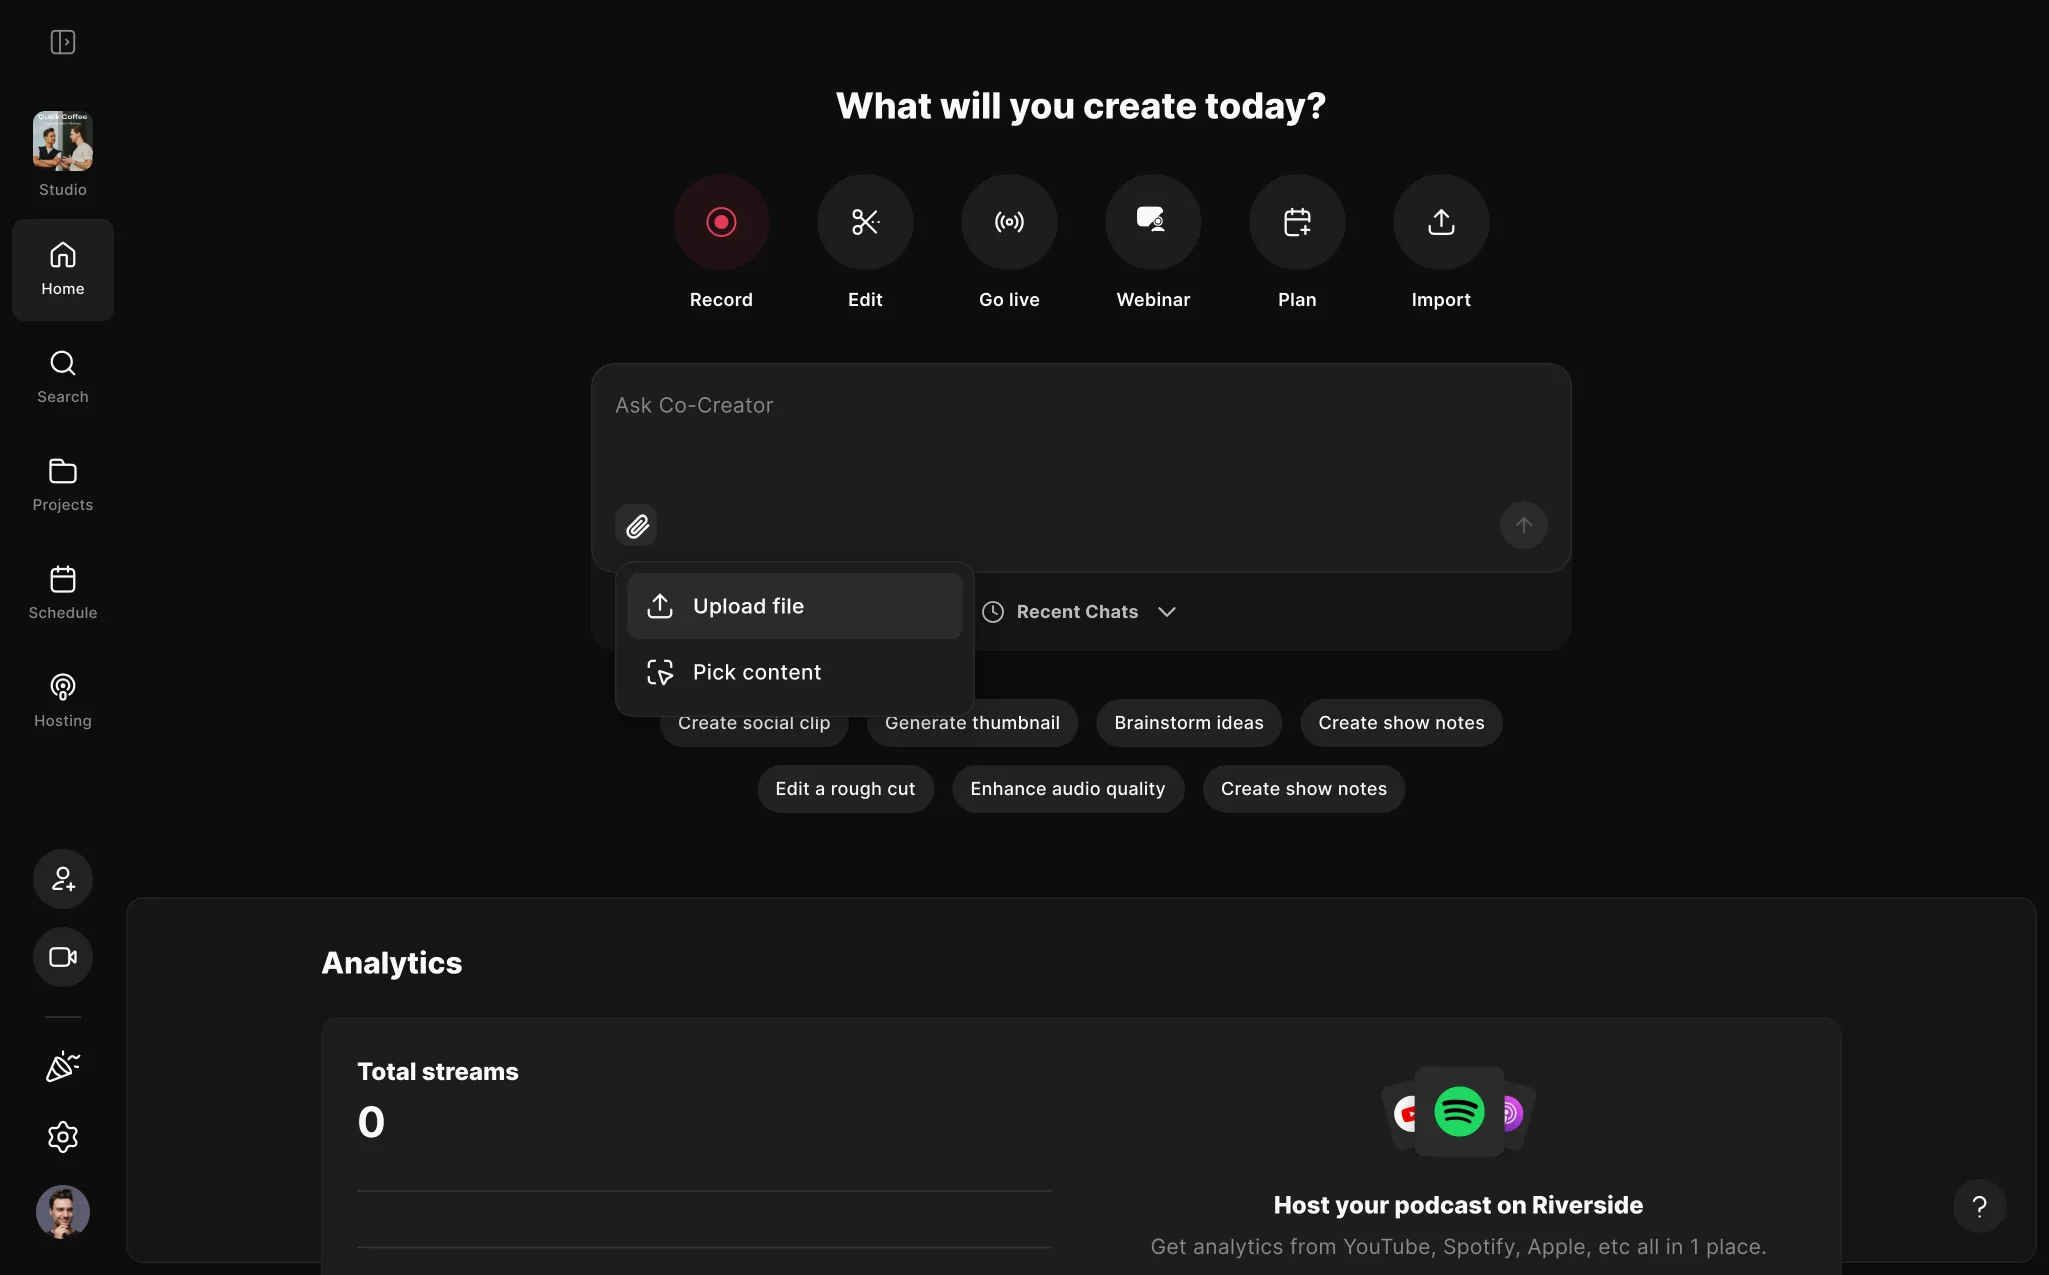Screen dimensions: 2049x1275
Task: Click the Spotify logo icon
Action: click(x=1459, y=1112)
